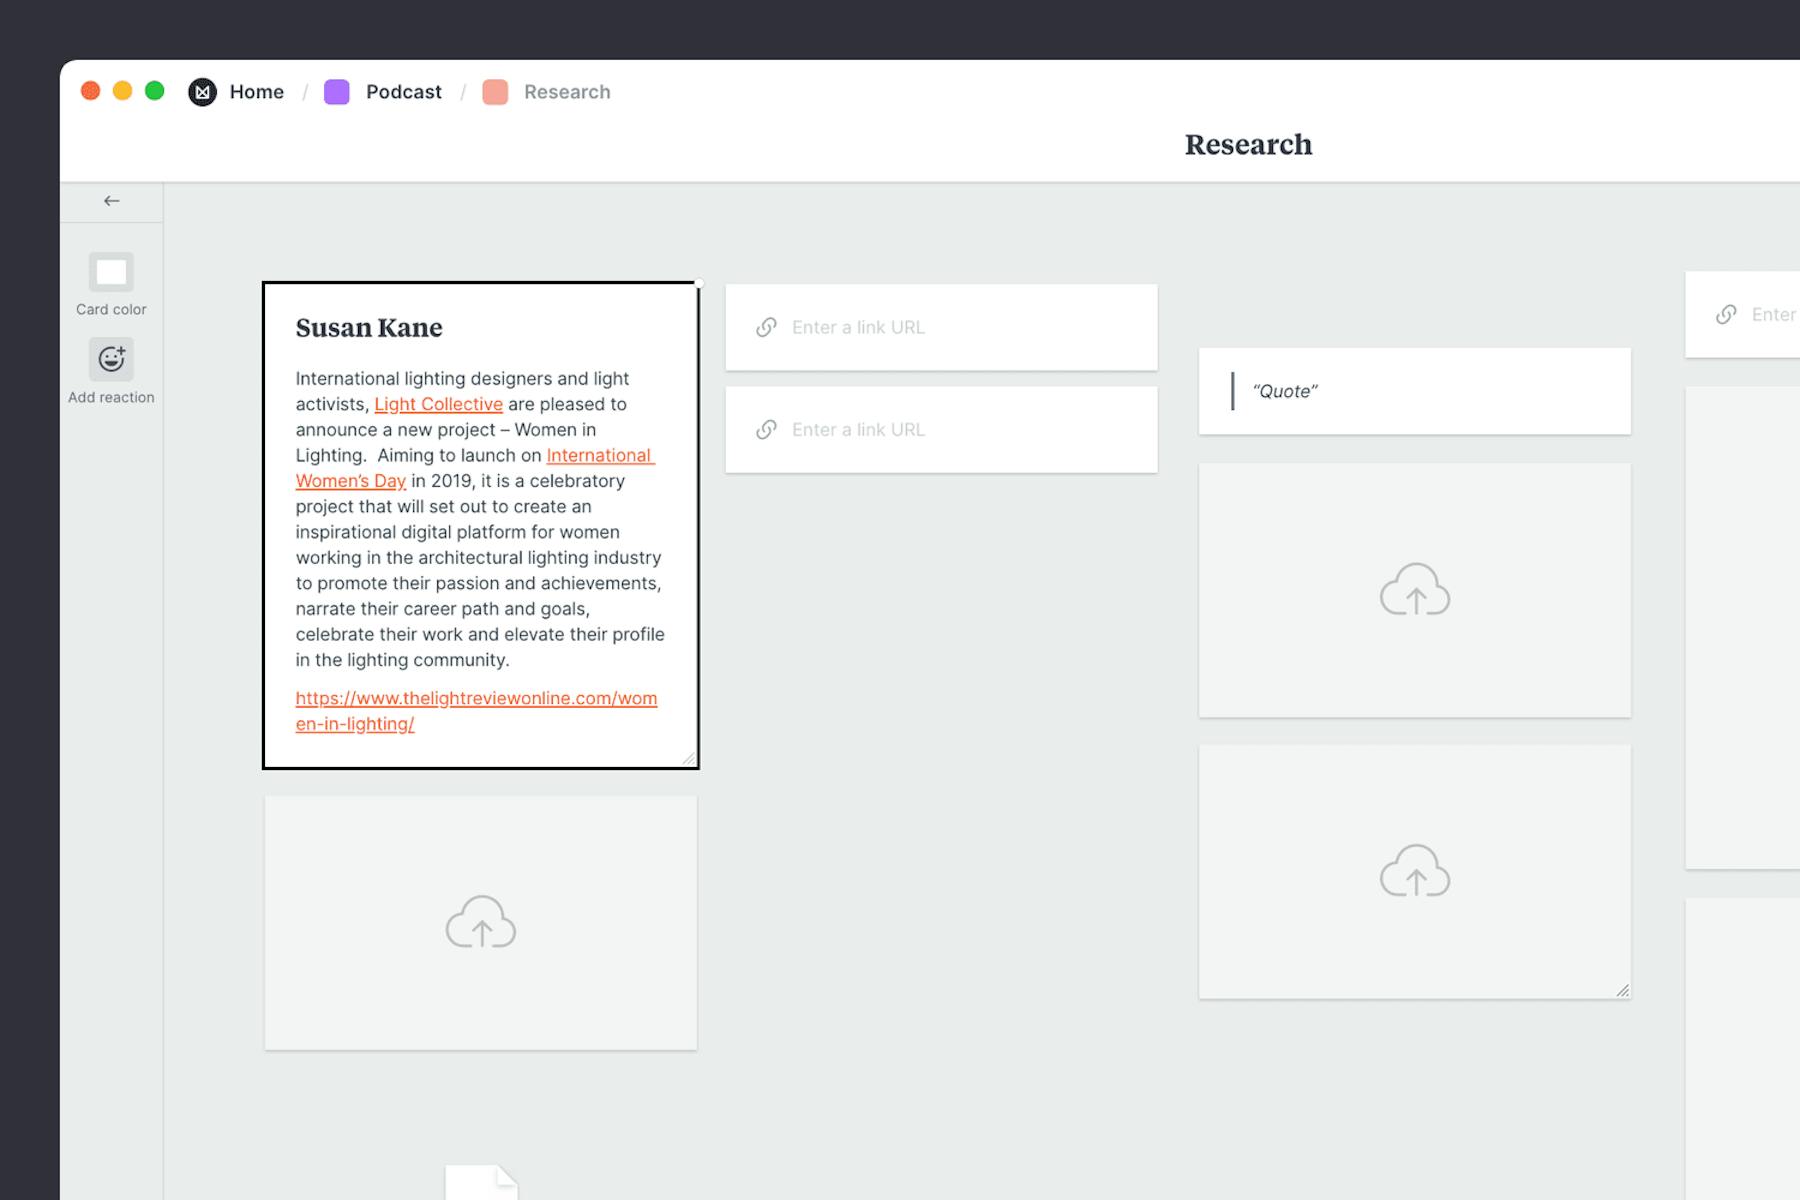Viewport: 1800px width, 1200px height.
Task: Open the Light Collective link
Action: pyautogui.click(x=438, y=404)
